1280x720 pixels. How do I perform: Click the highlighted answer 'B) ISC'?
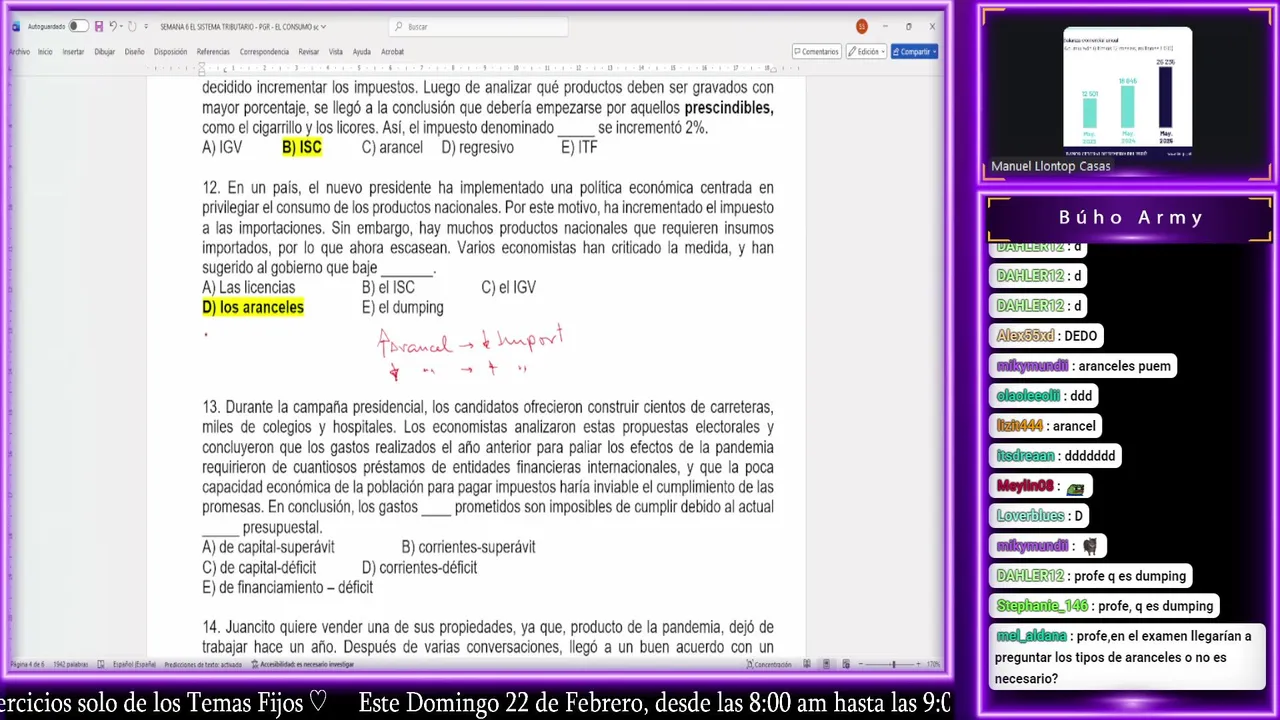tap(302, 147)
